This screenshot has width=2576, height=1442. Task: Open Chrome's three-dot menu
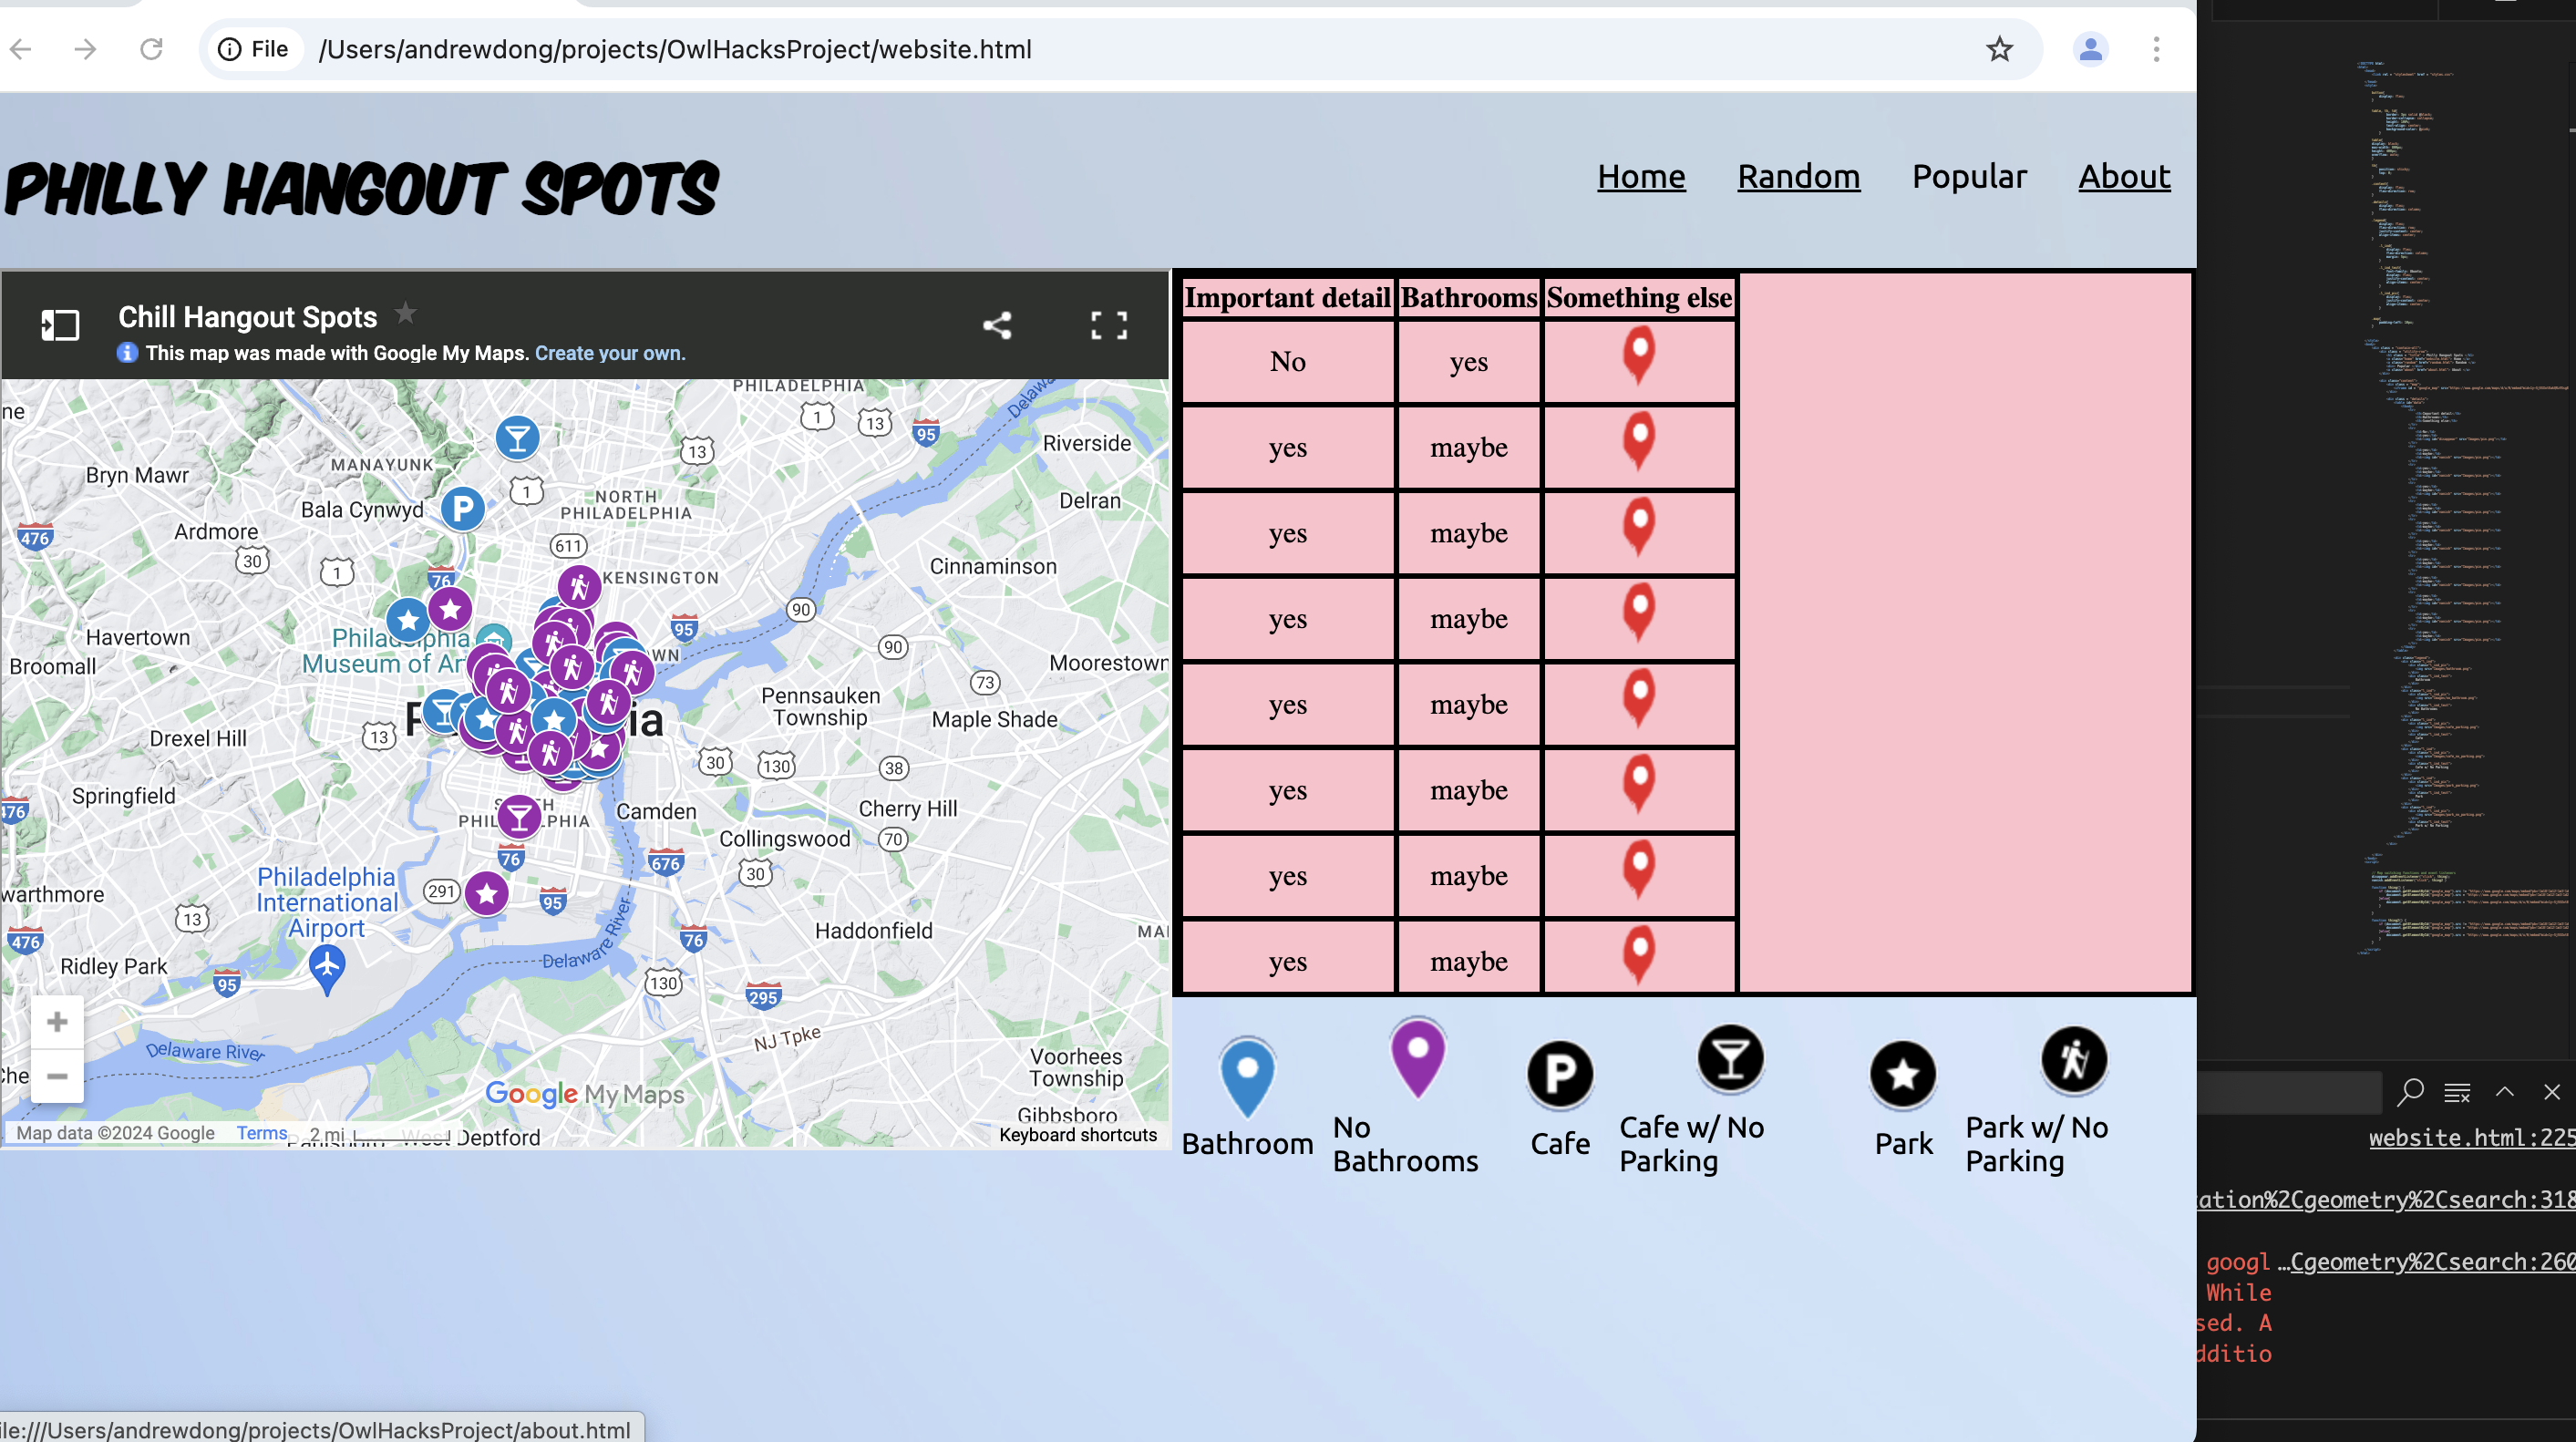point(2156,49)
